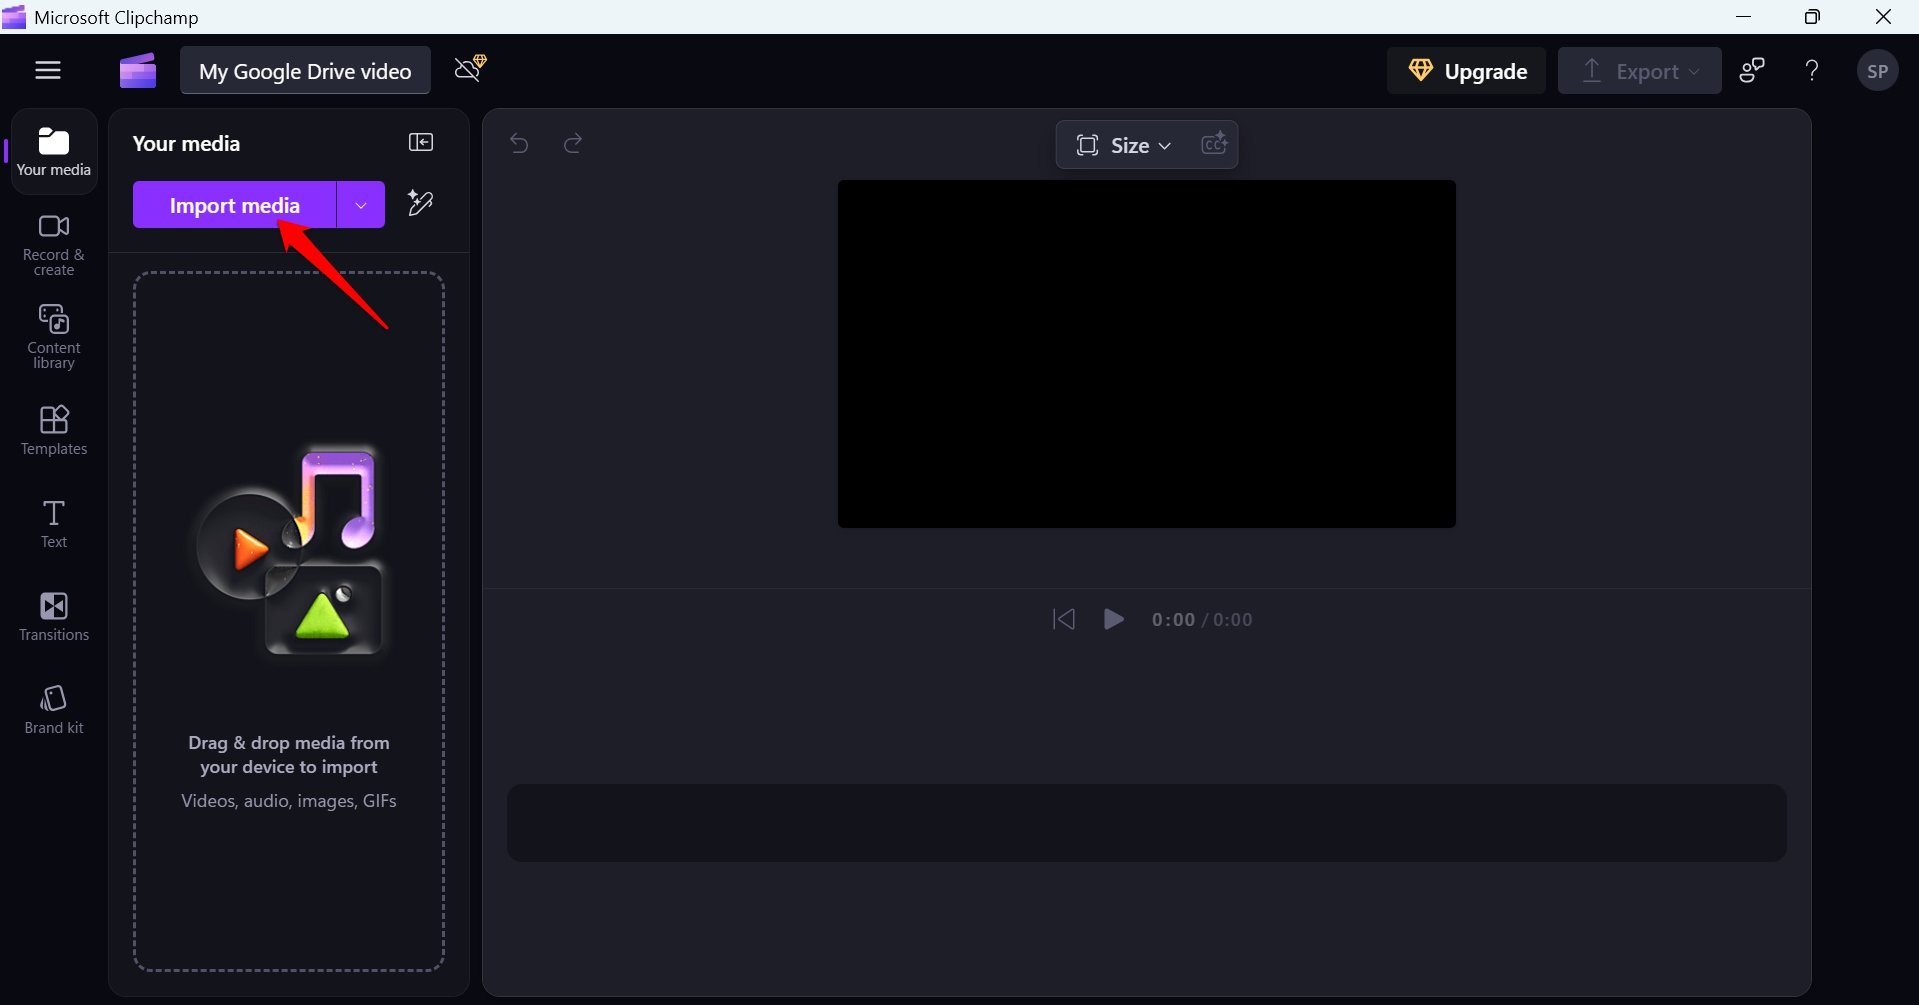The width and height of the screenshot is (1919, 1005).
Task: Open the Upgrade premium button
Action: pos(1466,71)
